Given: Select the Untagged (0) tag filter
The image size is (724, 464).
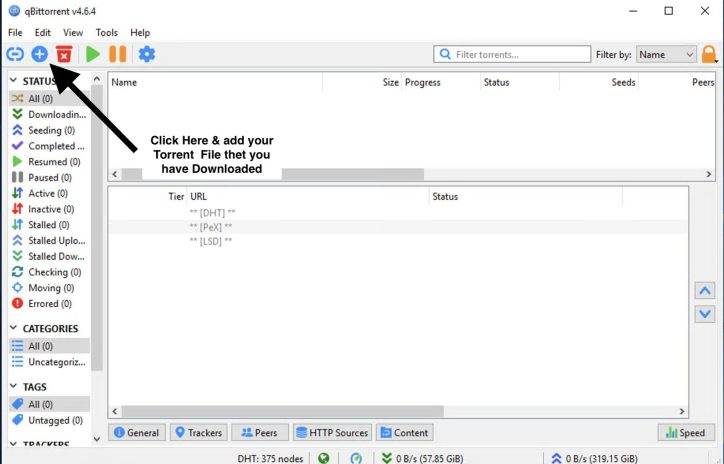Looking at the screenshot, I should coord(49,420).
